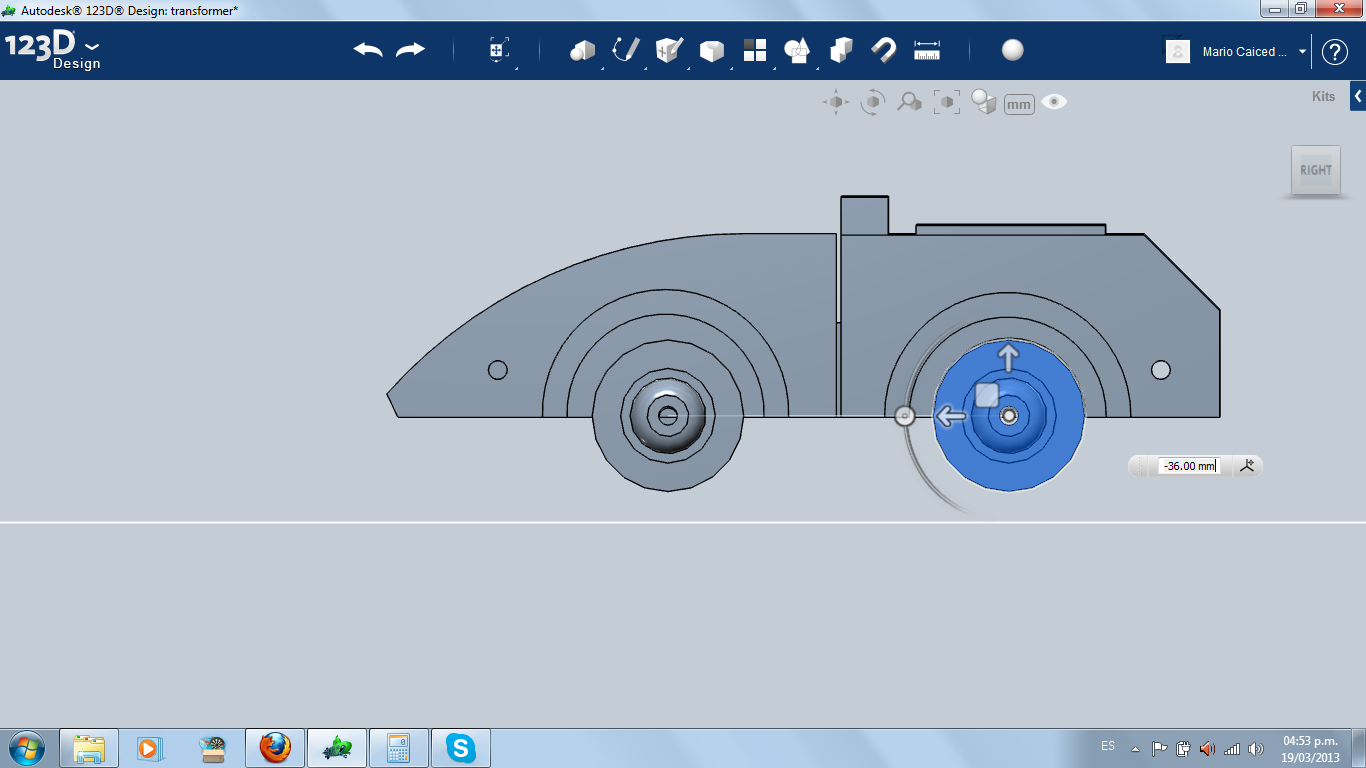This screenshot has height=768, width=1366.
Task: Click the manipulator center pivot point
Action: point(1009,416)
